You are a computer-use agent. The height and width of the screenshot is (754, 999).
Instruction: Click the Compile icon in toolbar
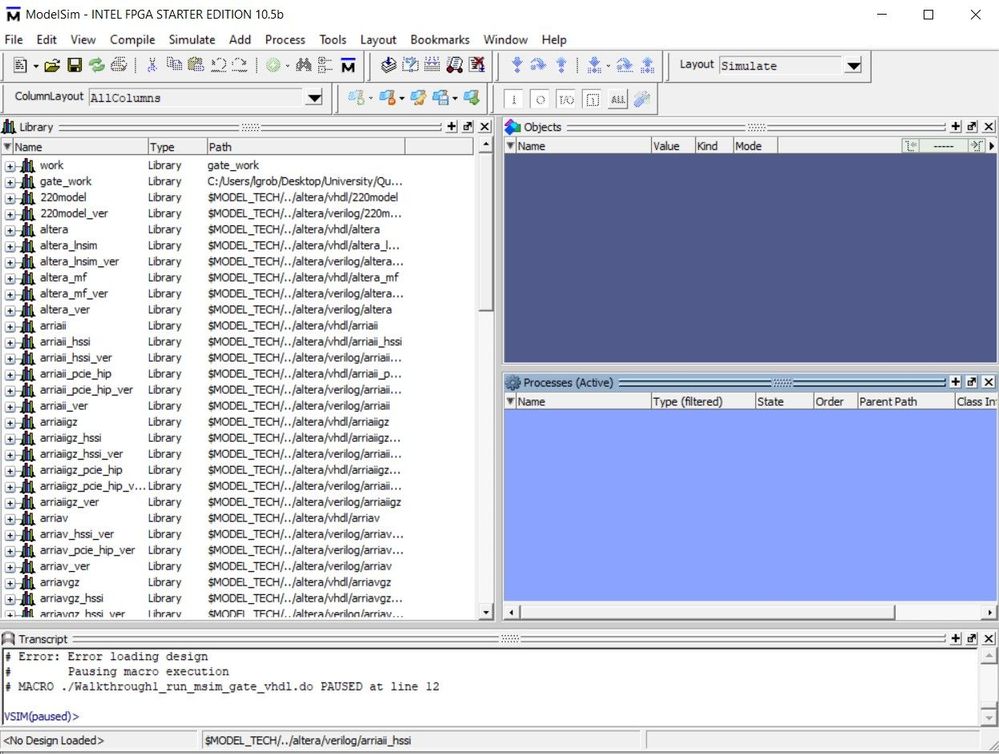pyautogui.click(x=389, y=65)
